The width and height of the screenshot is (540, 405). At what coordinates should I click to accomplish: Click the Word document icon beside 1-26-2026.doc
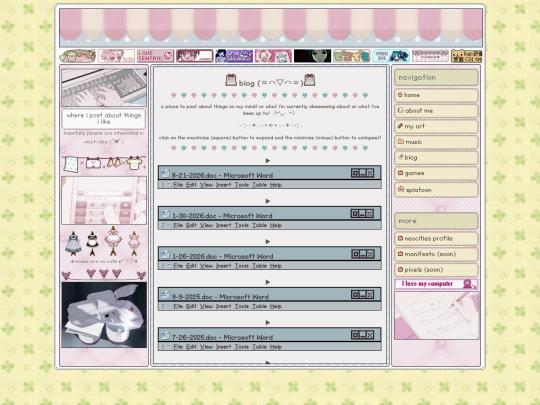pos(165,255)
